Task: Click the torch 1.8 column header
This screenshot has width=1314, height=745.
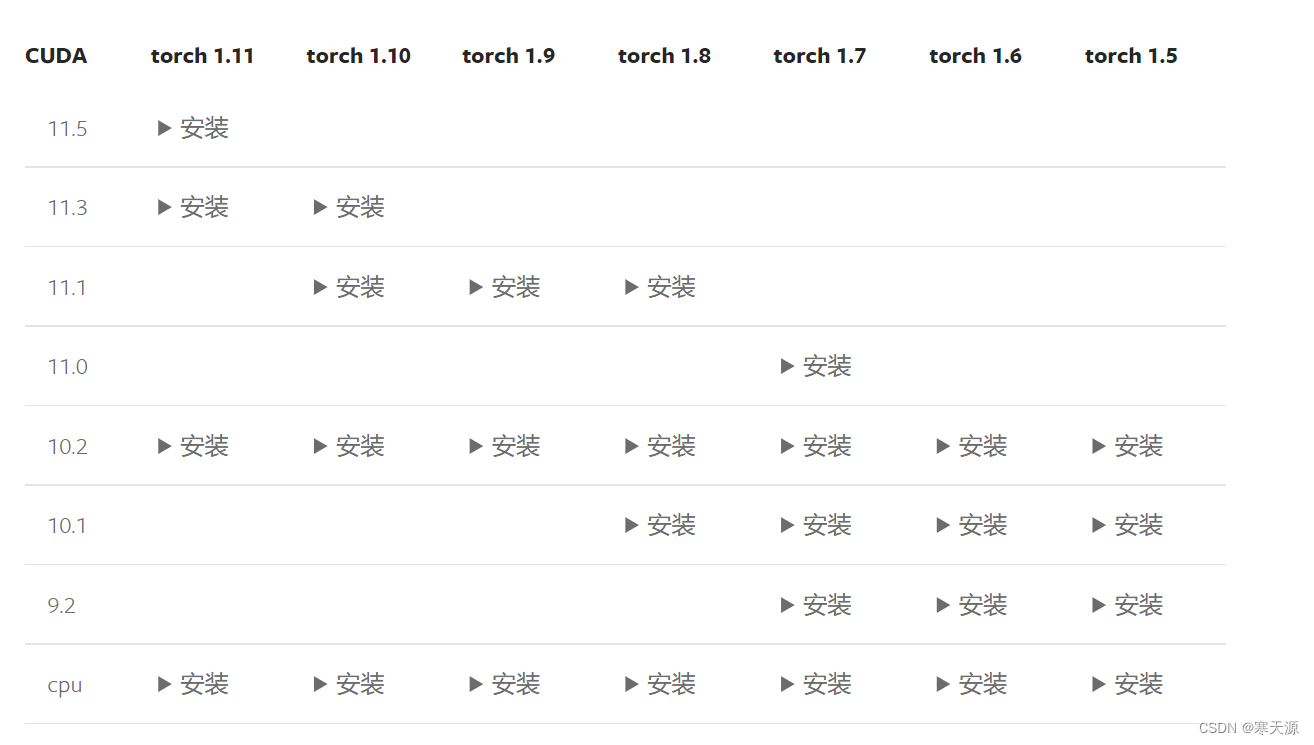Action: [x=665, y=56]
